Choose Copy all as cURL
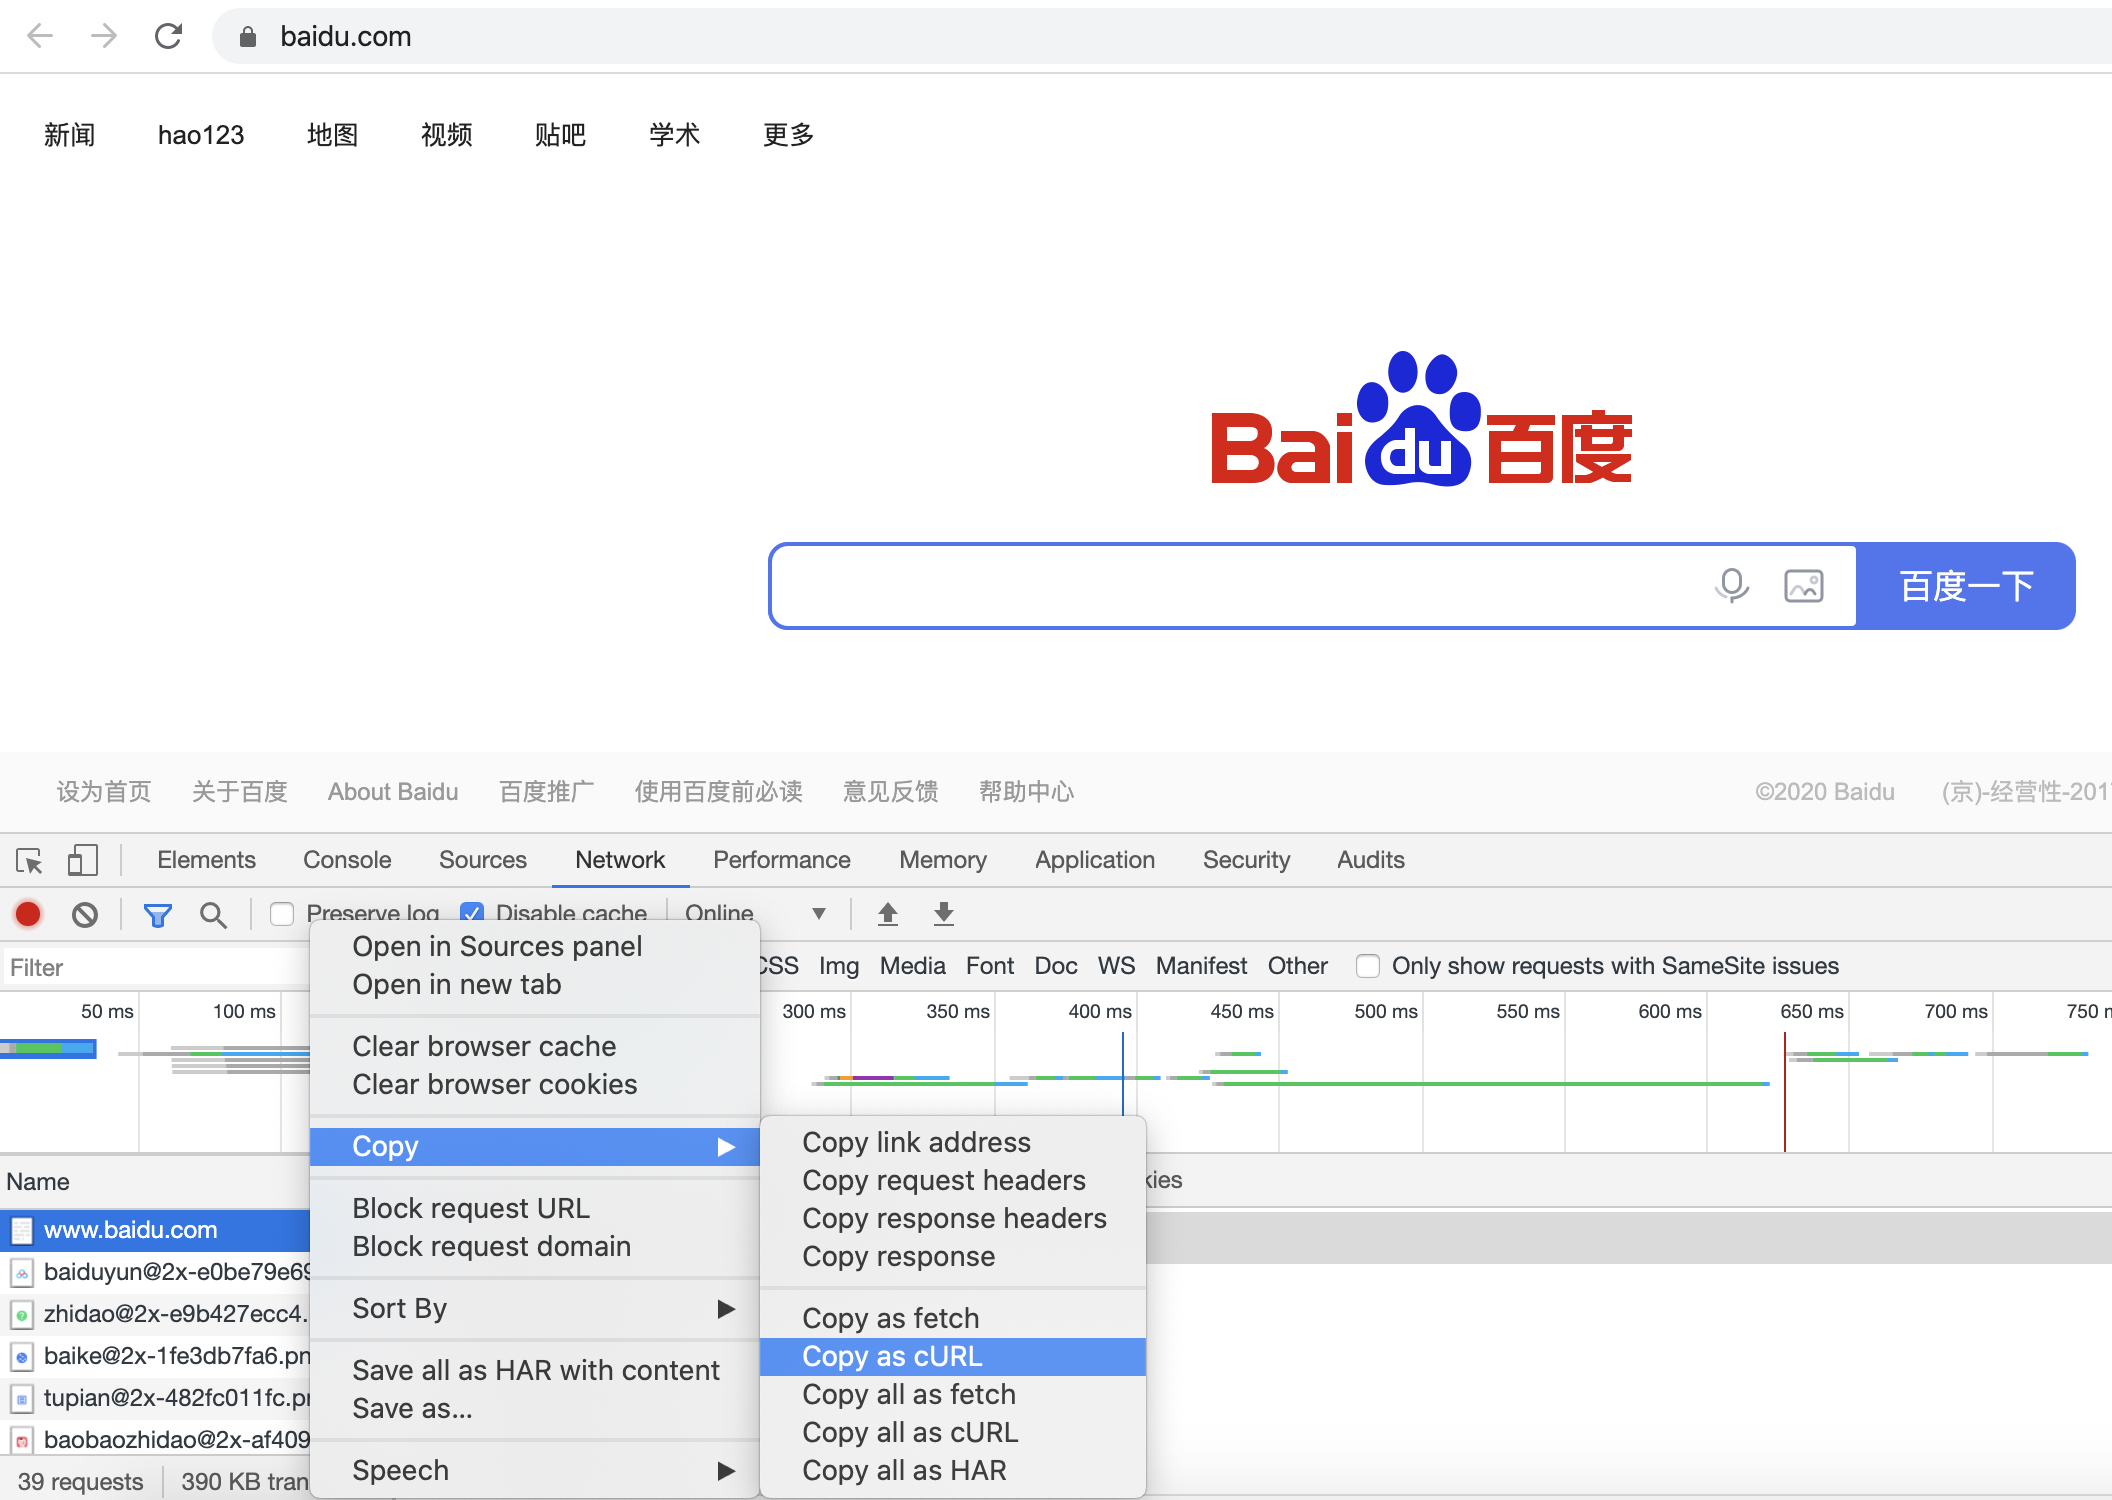Image resolution: width=2112 pixels, height=1500 pixels. click(953, 1433)
